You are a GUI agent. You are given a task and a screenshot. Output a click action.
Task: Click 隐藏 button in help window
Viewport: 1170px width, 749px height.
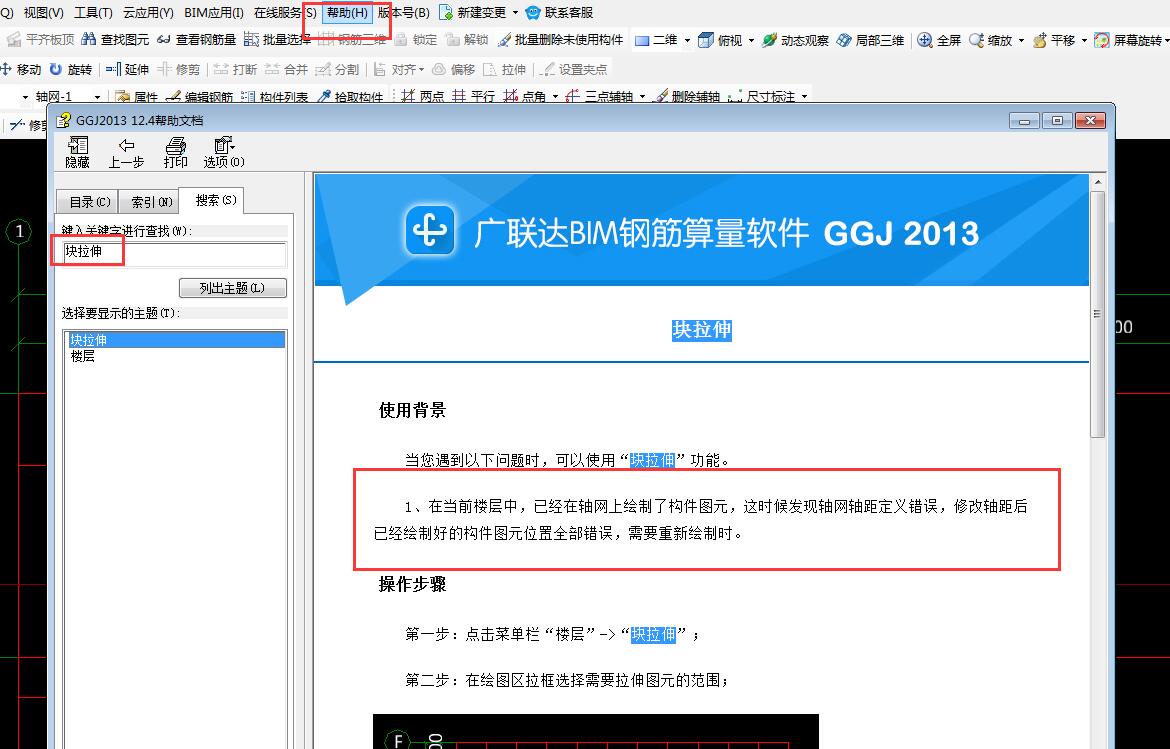coord(78,152)
